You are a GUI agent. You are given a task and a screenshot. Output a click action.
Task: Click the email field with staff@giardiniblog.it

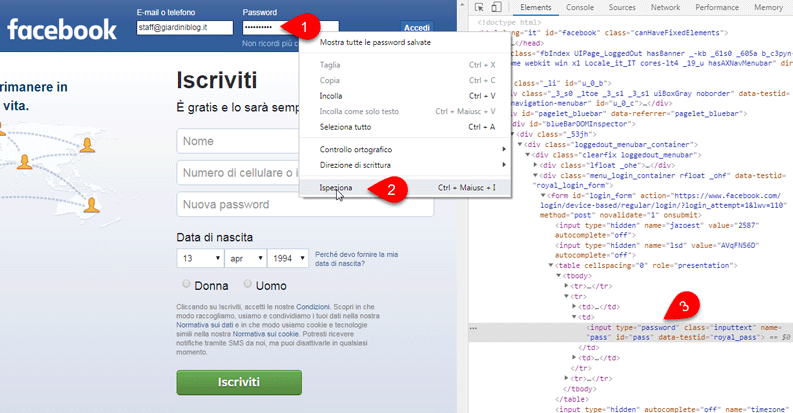pos(185,28)
